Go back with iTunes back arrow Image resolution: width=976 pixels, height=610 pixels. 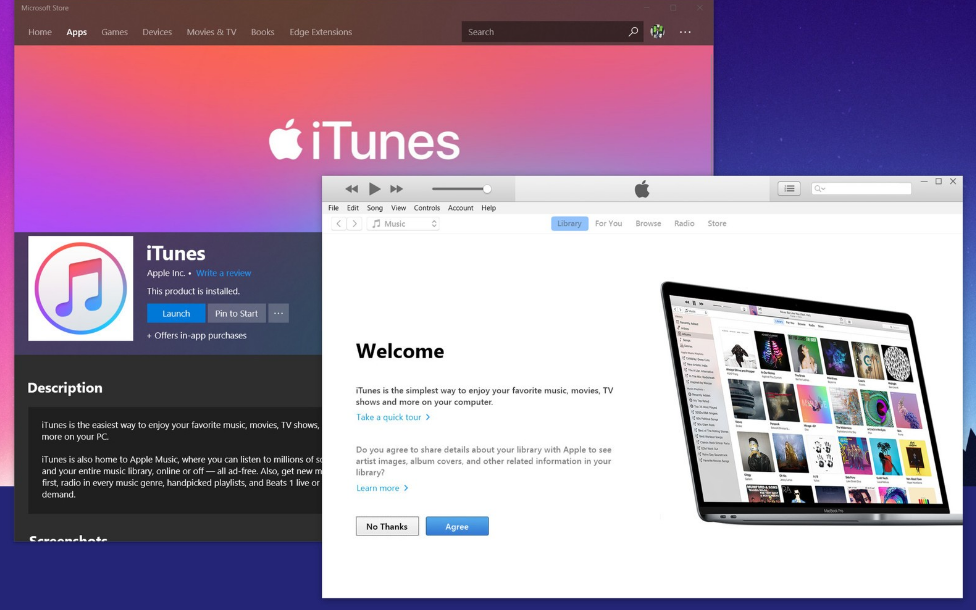[x=338, y=223]
